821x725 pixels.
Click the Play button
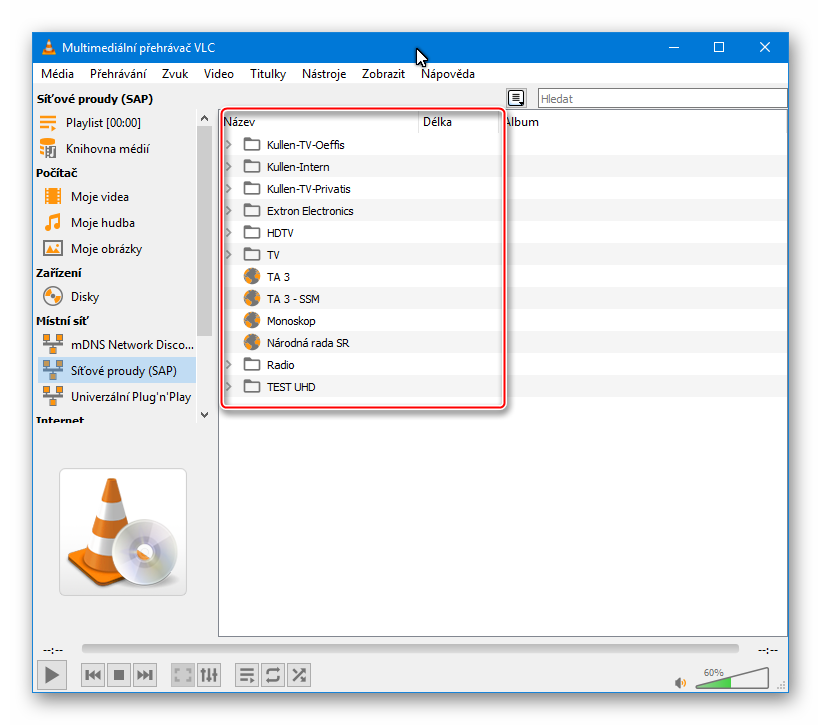49,675
